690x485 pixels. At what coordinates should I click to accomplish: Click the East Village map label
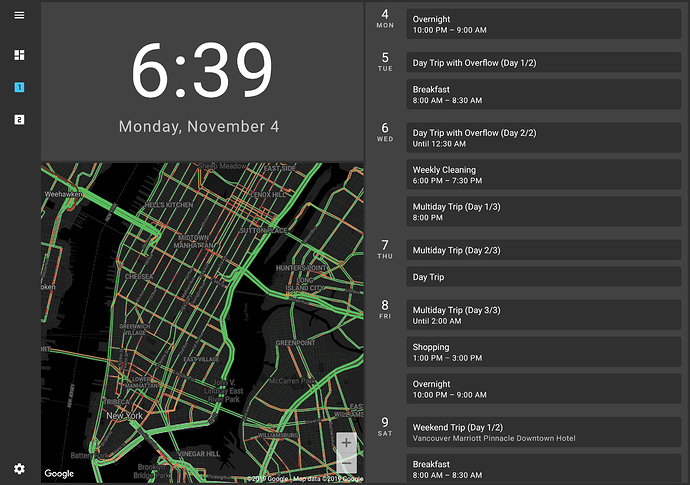coord(201,359)
